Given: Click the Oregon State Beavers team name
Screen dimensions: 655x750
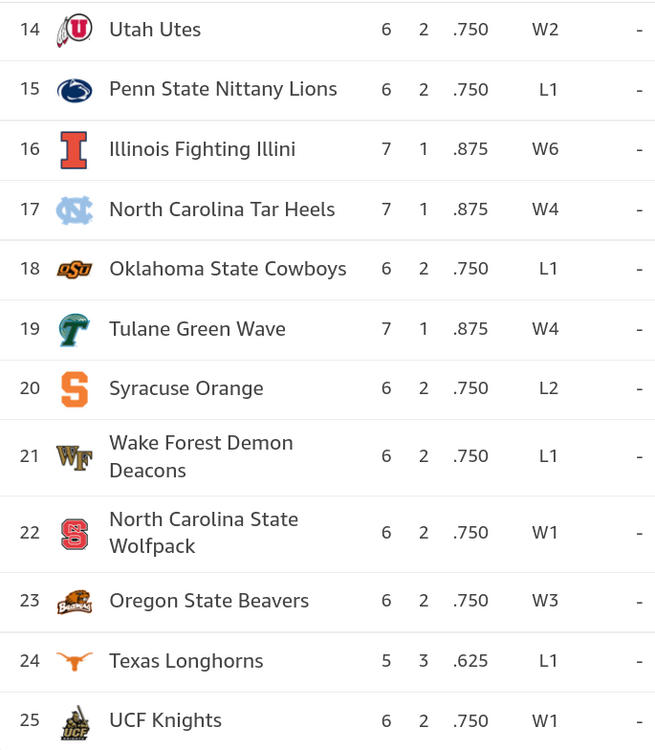Looking at the screenshot, I should tap(209, 601).
